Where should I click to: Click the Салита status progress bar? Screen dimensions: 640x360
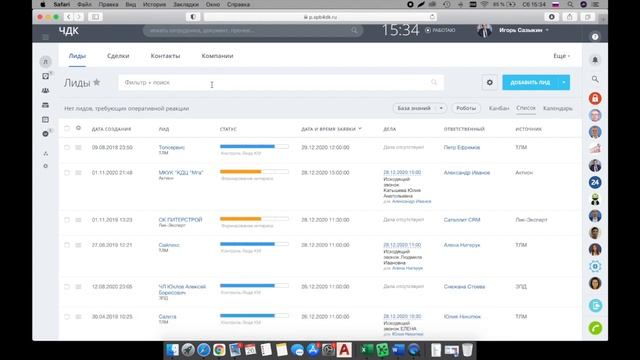coord(254,316)
